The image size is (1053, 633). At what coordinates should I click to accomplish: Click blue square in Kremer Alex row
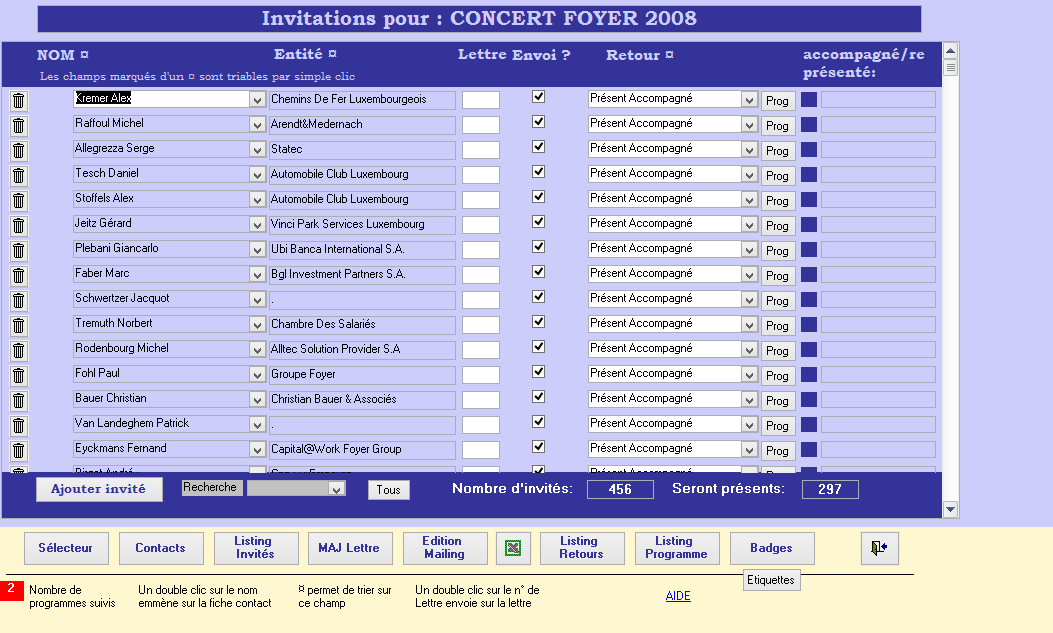pos(809,99)
